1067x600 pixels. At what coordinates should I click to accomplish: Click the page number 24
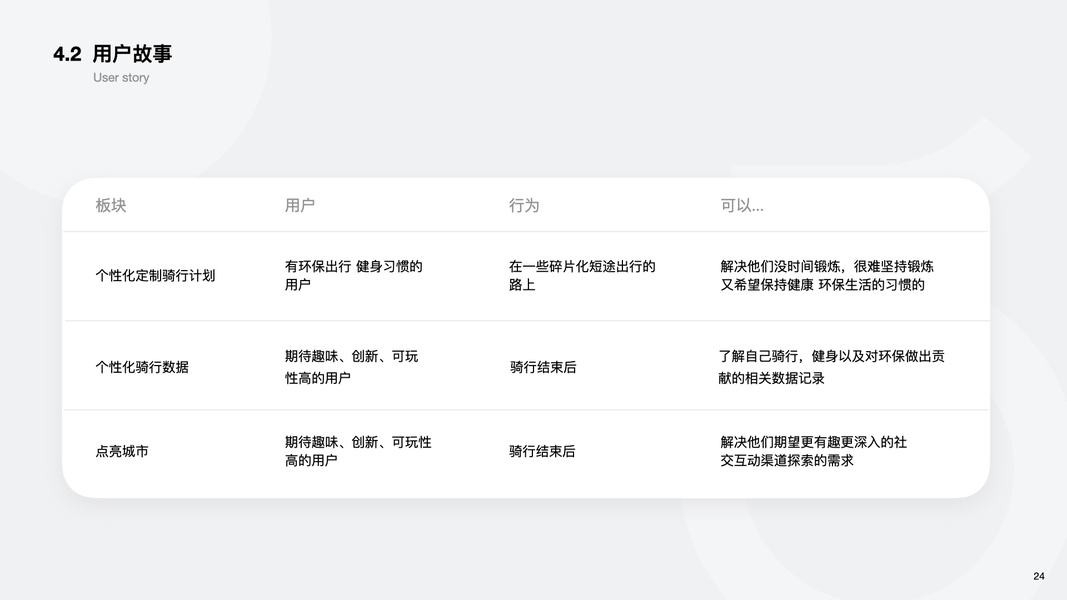1038,576
